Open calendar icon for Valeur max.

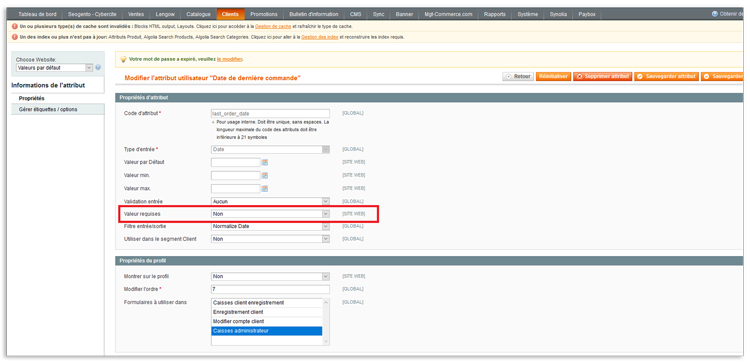click(x=265, y=188)
